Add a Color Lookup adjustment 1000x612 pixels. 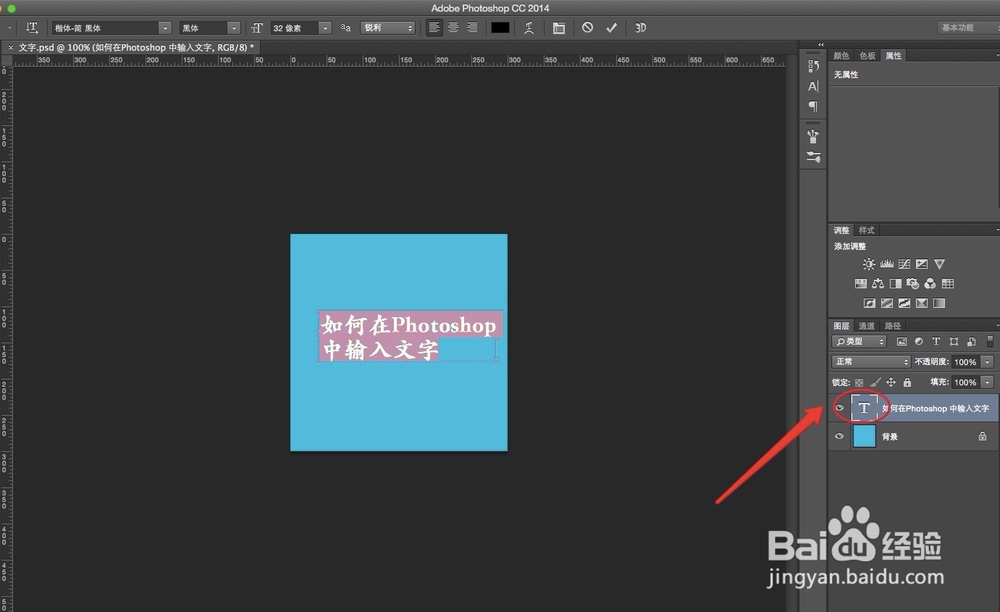pos(948,284)
